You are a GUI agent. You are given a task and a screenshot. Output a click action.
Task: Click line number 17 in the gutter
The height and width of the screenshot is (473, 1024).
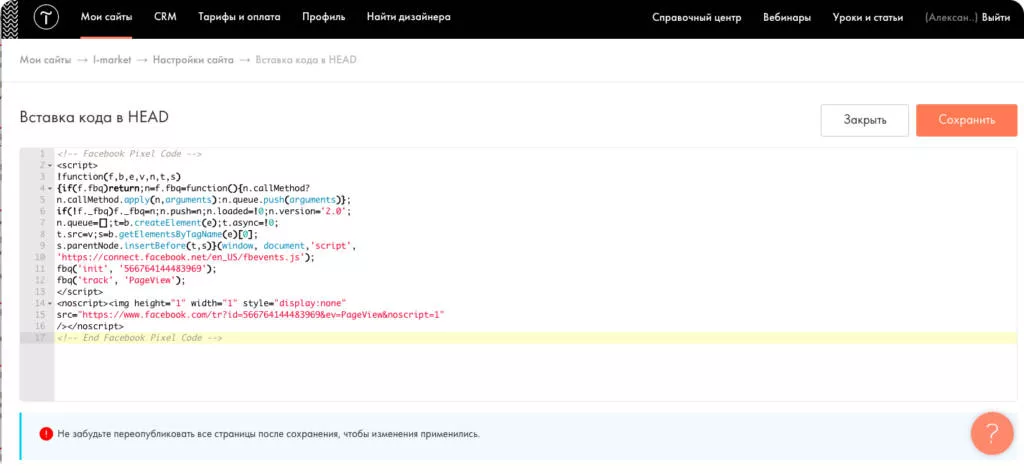coord(41,338)
